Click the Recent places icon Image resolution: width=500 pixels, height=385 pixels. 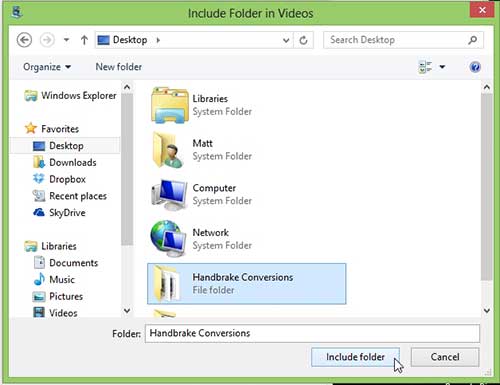(x=39, y=196)
